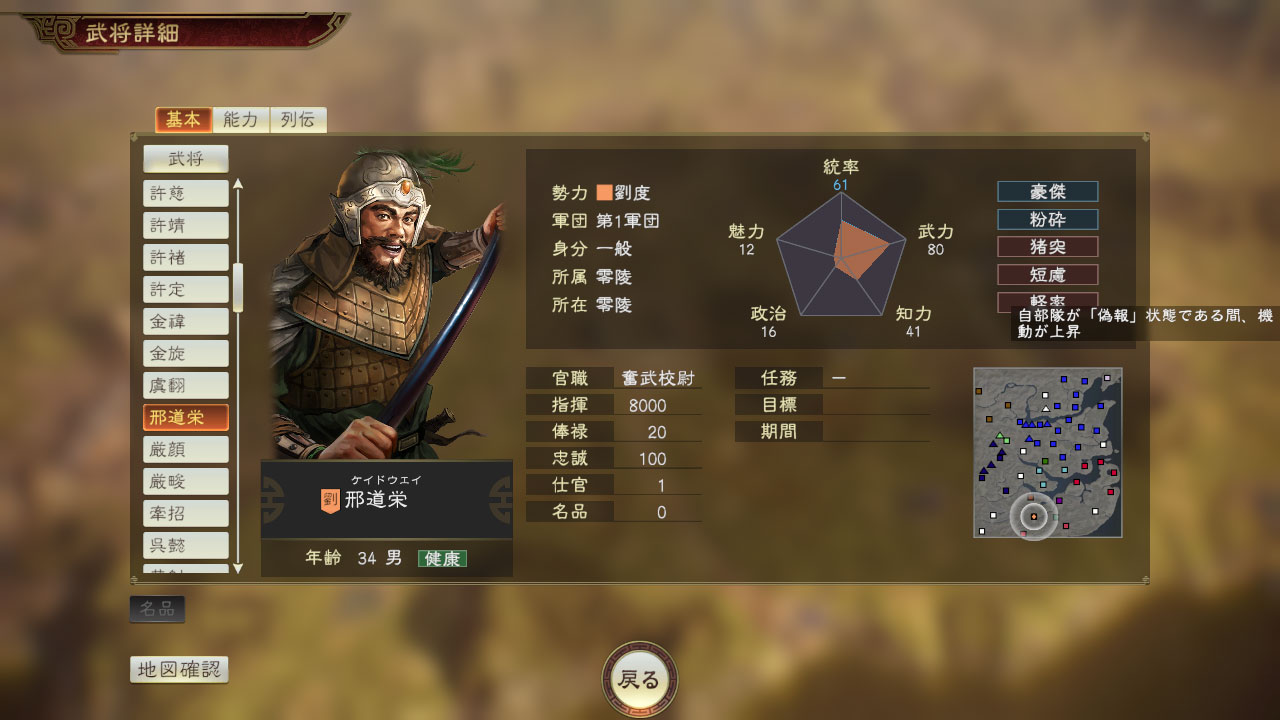The image size is (1280, 720).
Task: Select the 豪傑 trait tag
Action: coord(1048,191)
